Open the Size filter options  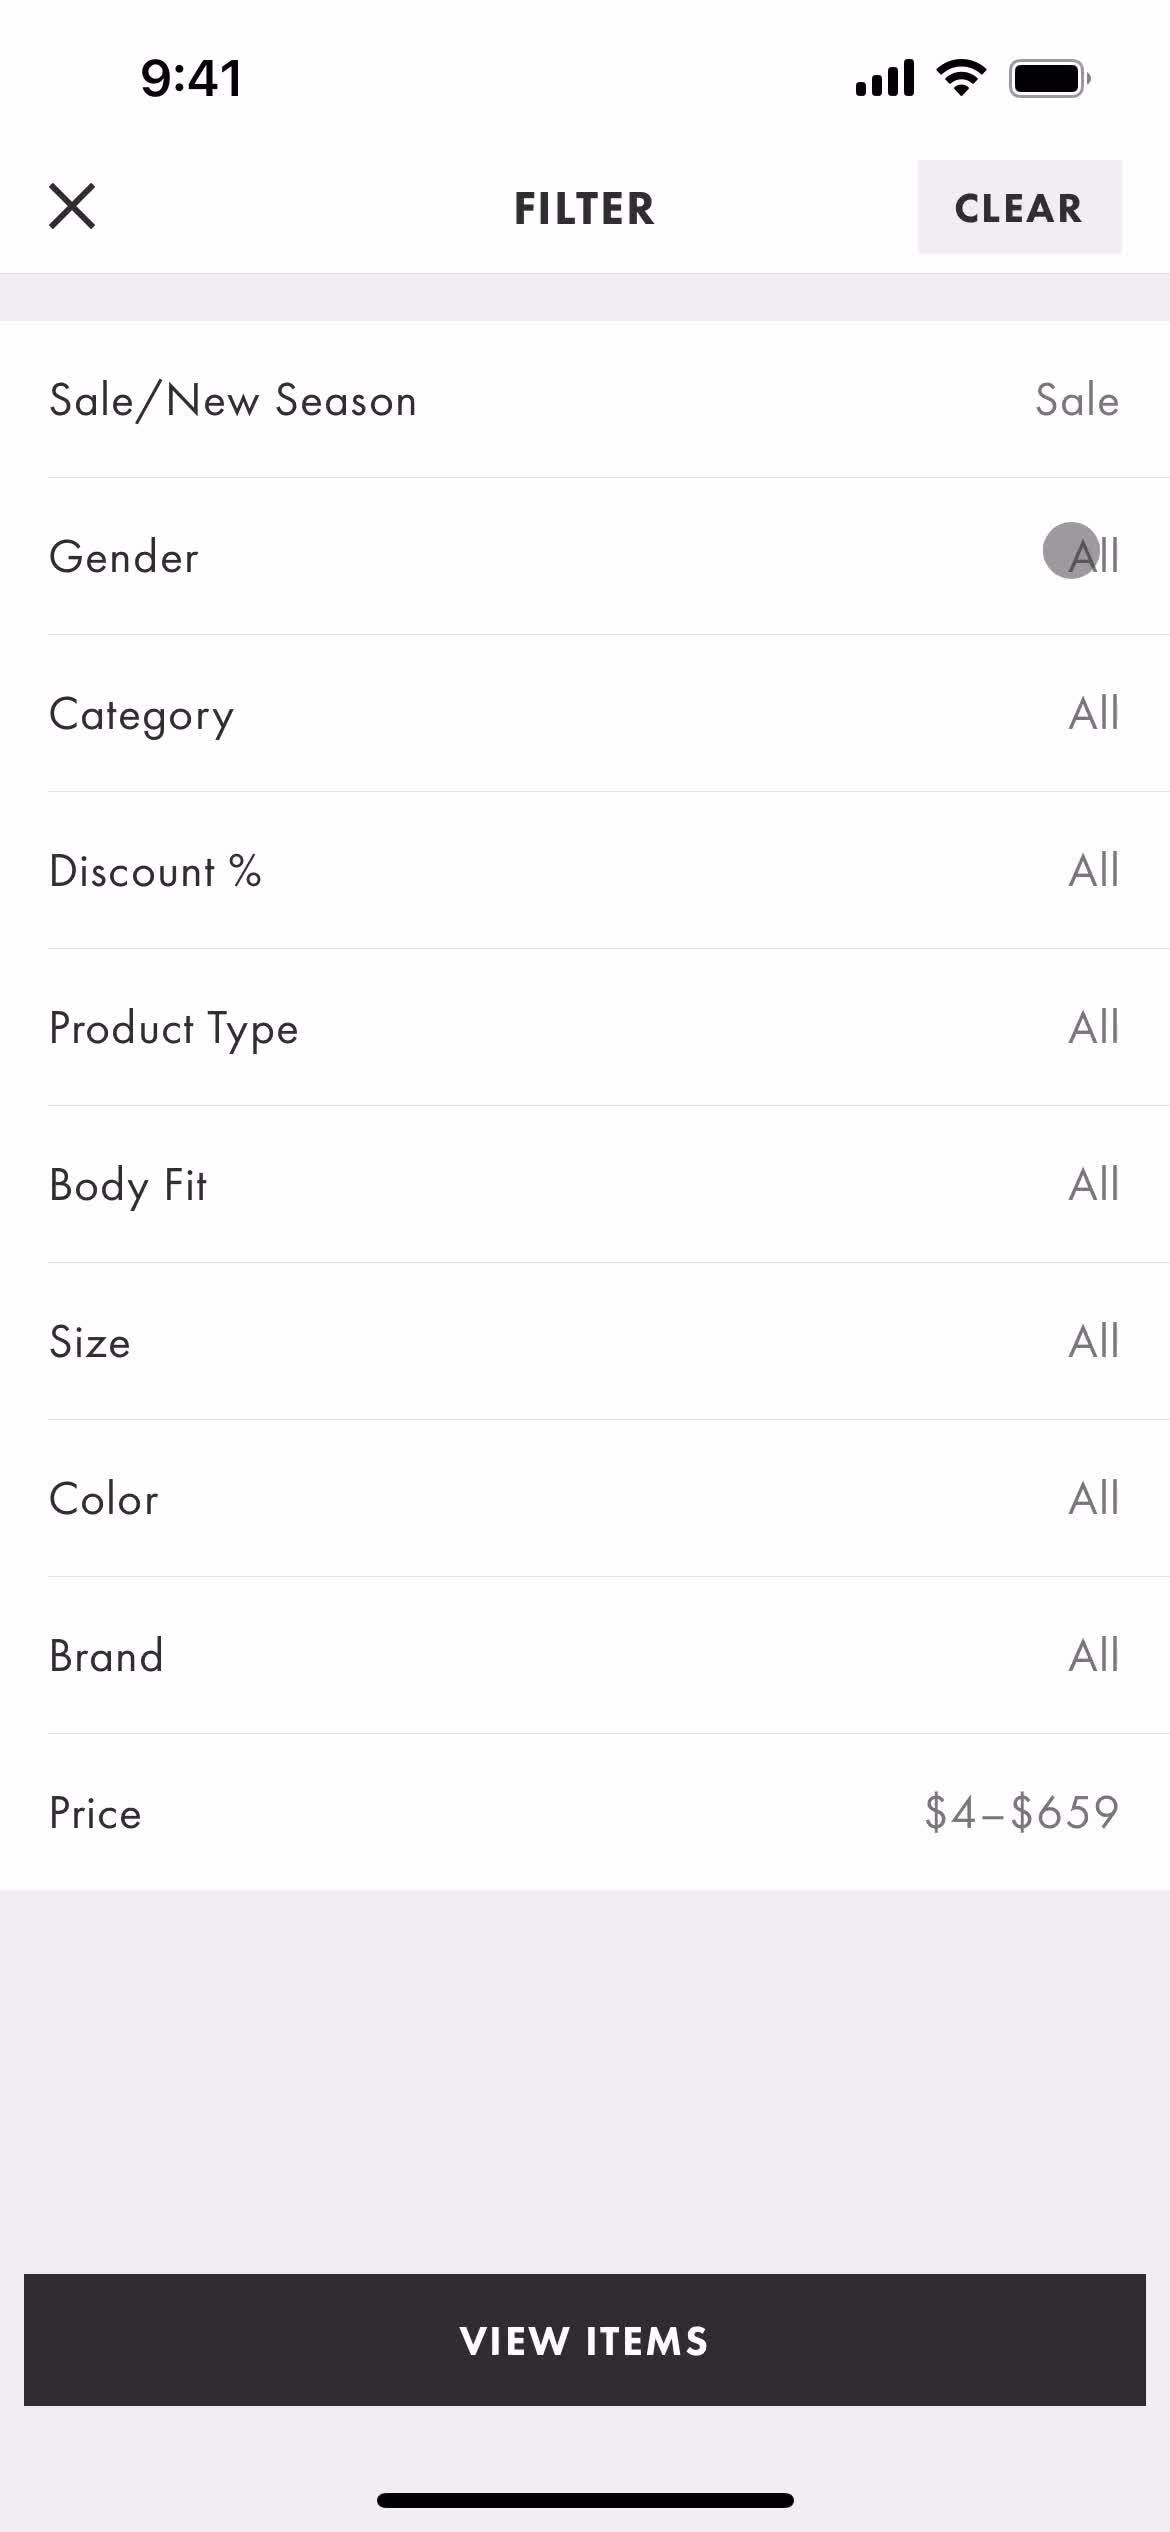click(x=585, y=1341)
